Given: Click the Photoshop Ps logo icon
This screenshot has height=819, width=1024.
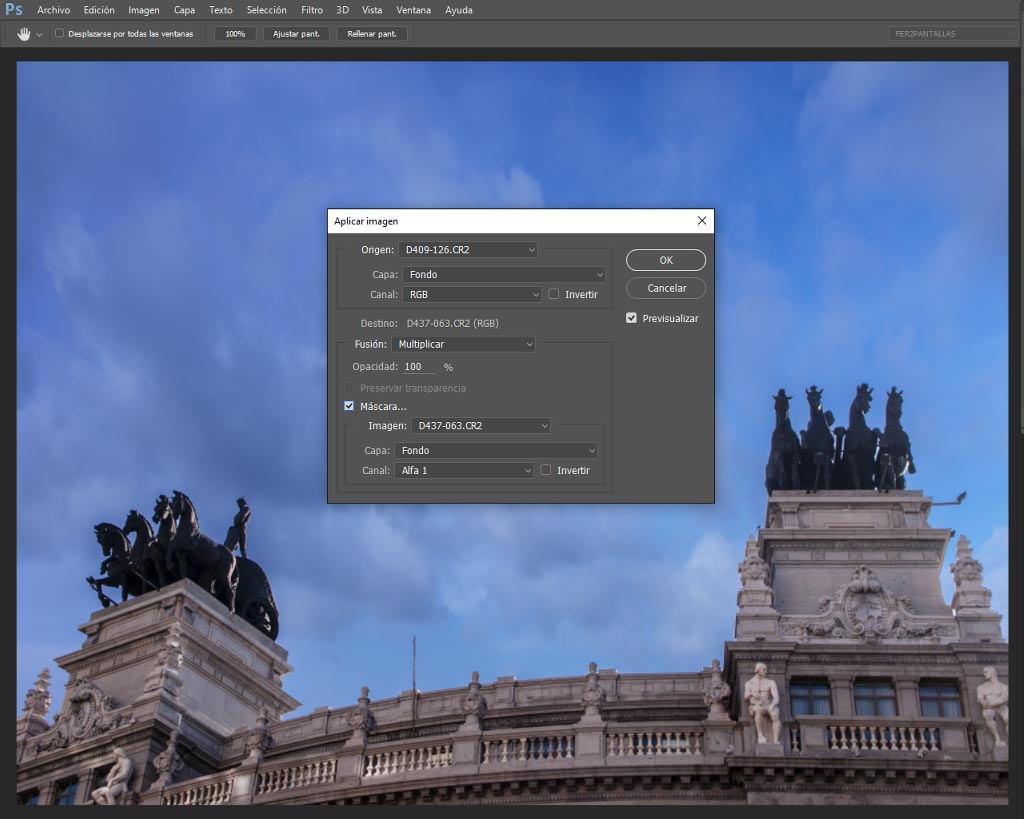Looking at the screenshot, I should click(14, 9).
